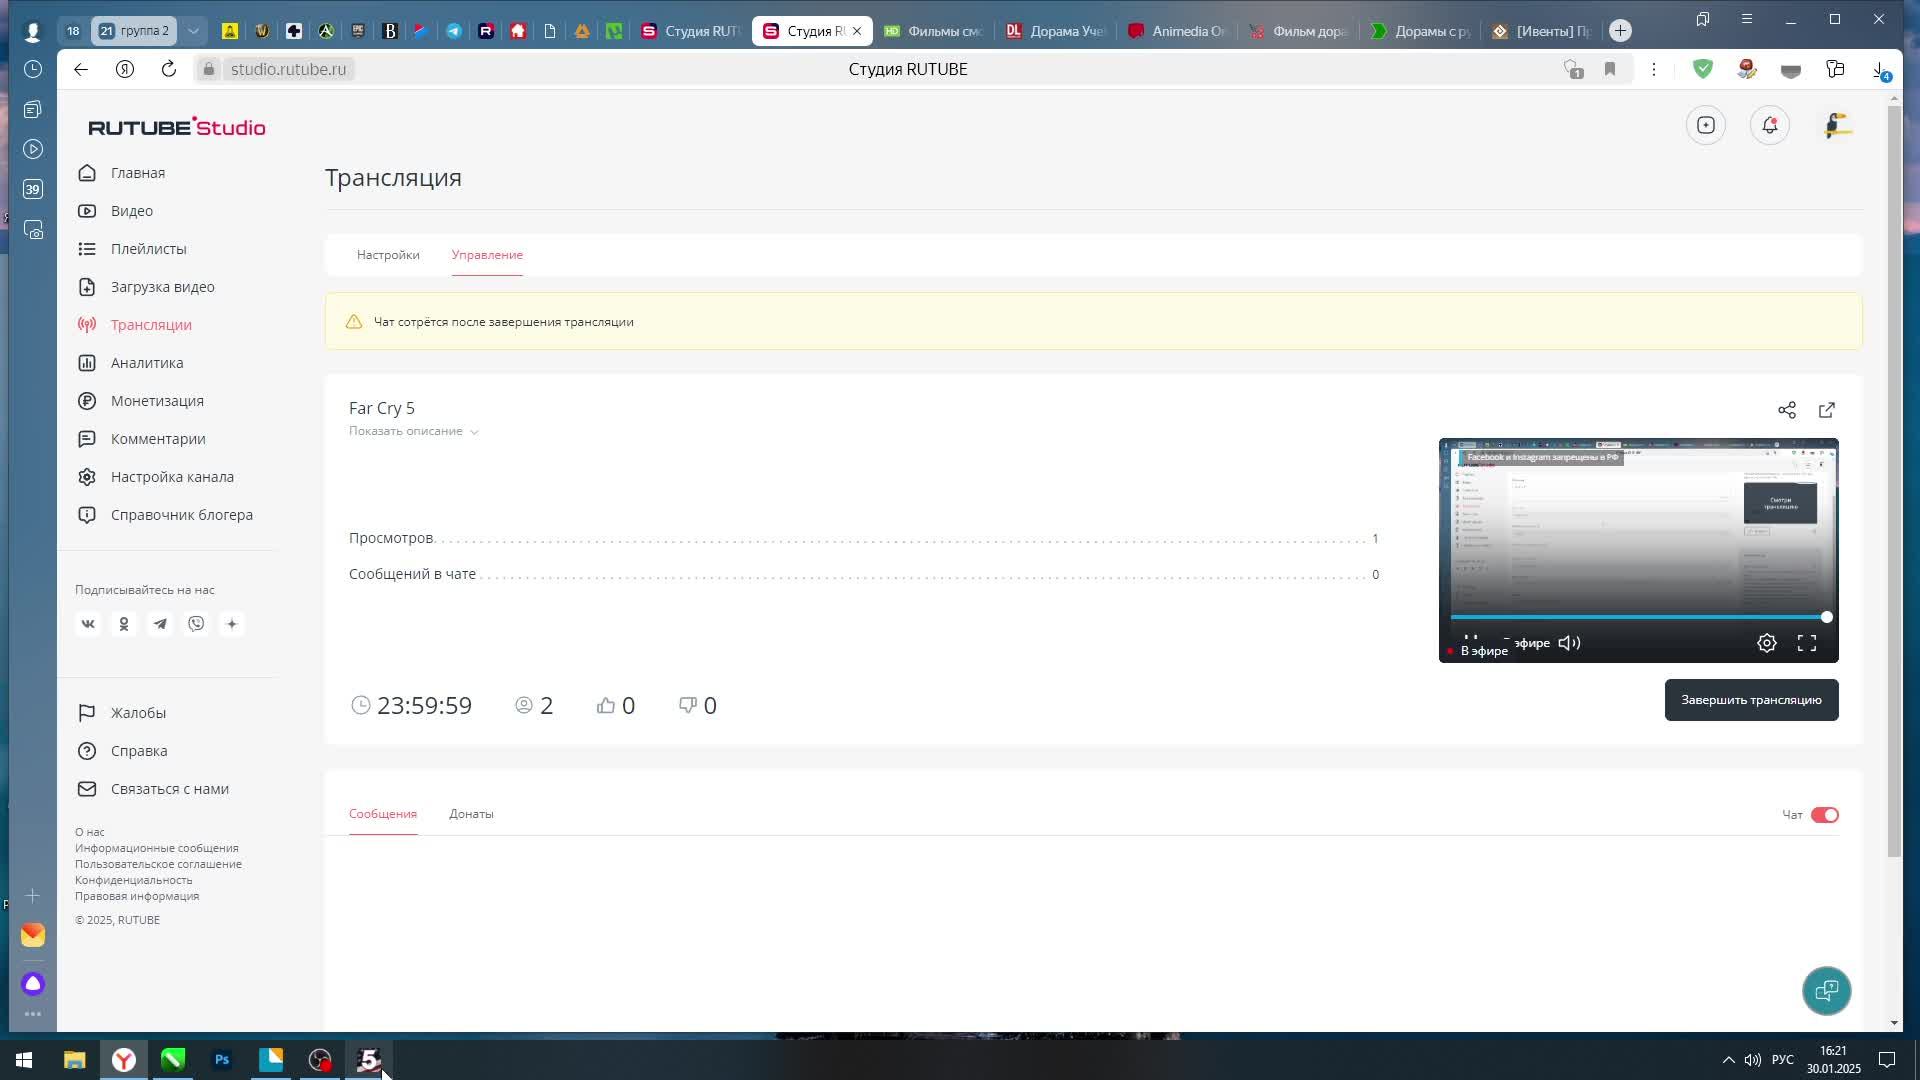The height and width of the screenshot is (1080, 1920).
Task: Click the Viber social icon
Action: 196,624
